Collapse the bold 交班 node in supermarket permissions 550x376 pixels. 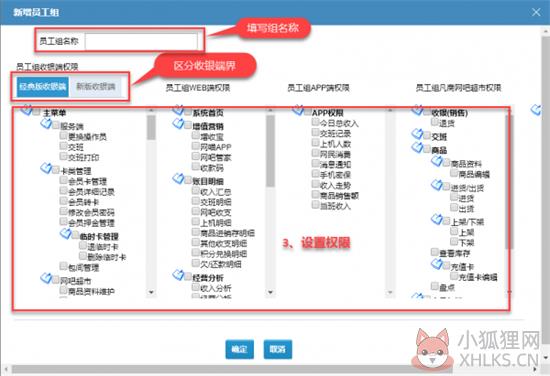(417, 134)
